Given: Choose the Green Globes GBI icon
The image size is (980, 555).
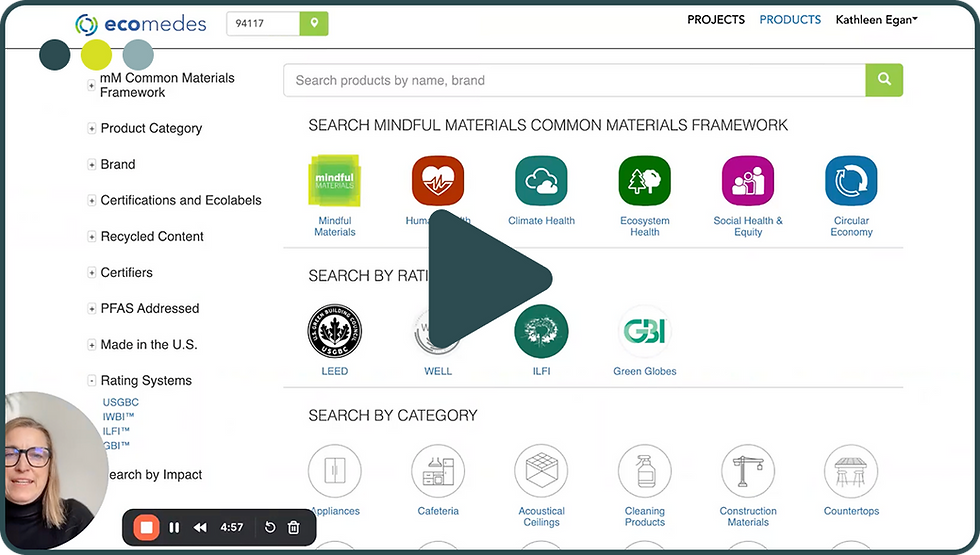Looking at the screenshot, I should 644,331.
